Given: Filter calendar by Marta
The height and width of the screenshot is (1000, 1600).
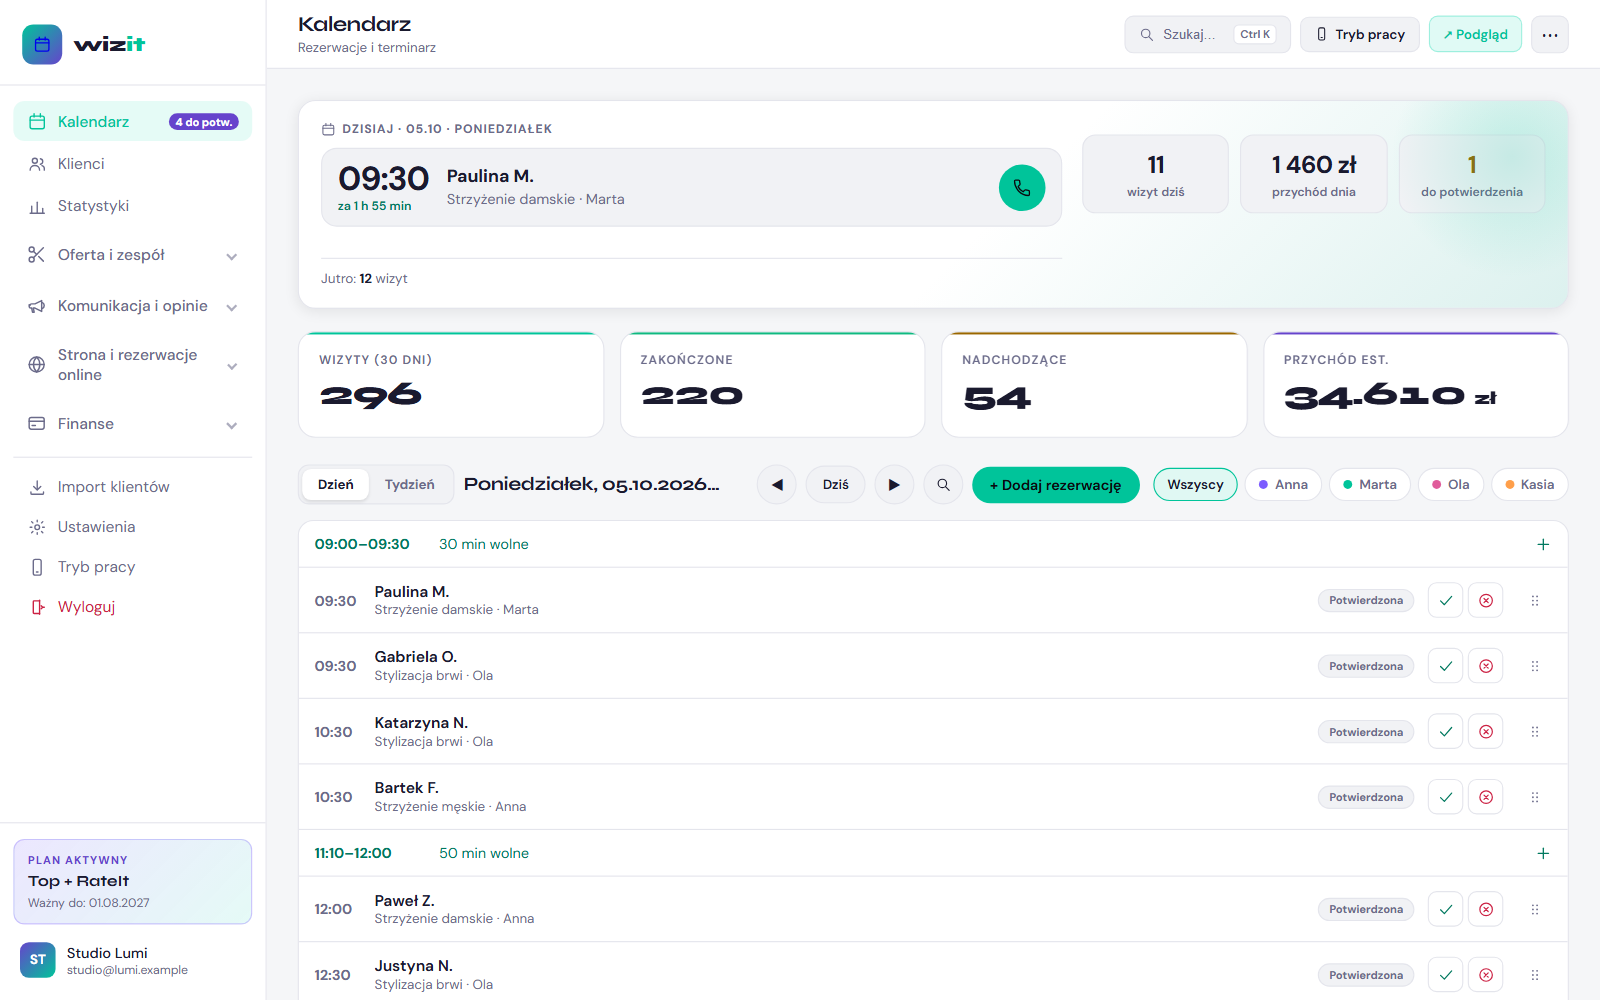Looking at the screenshot, I should point(1370,485).
